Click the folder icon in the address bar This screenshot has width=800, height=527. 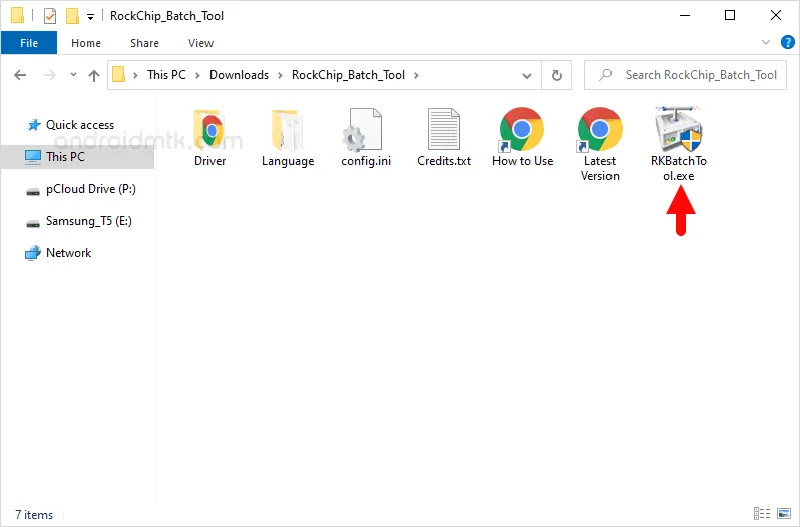tap(118, 75)
